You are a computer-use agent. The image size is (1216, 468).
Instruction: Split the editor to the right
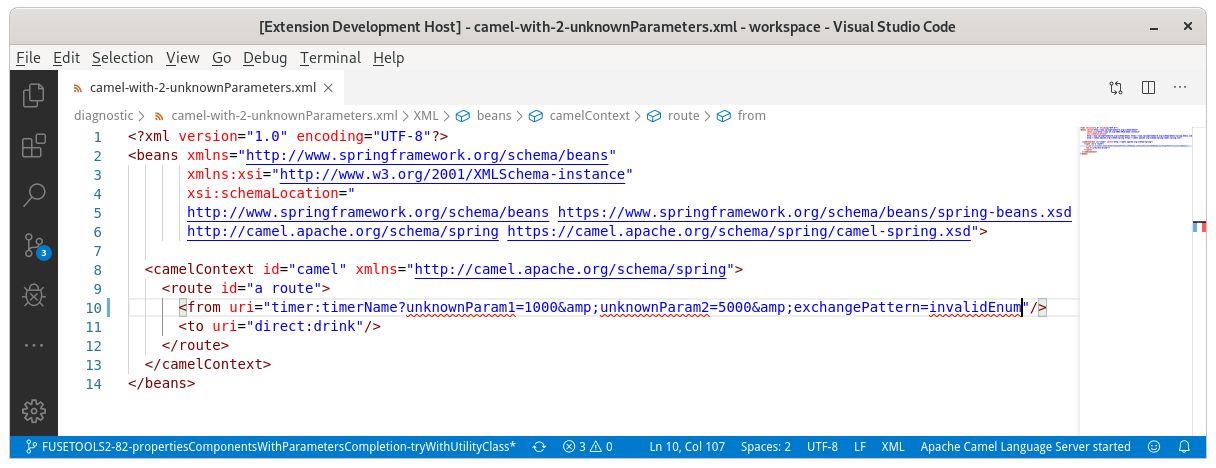1149,88
